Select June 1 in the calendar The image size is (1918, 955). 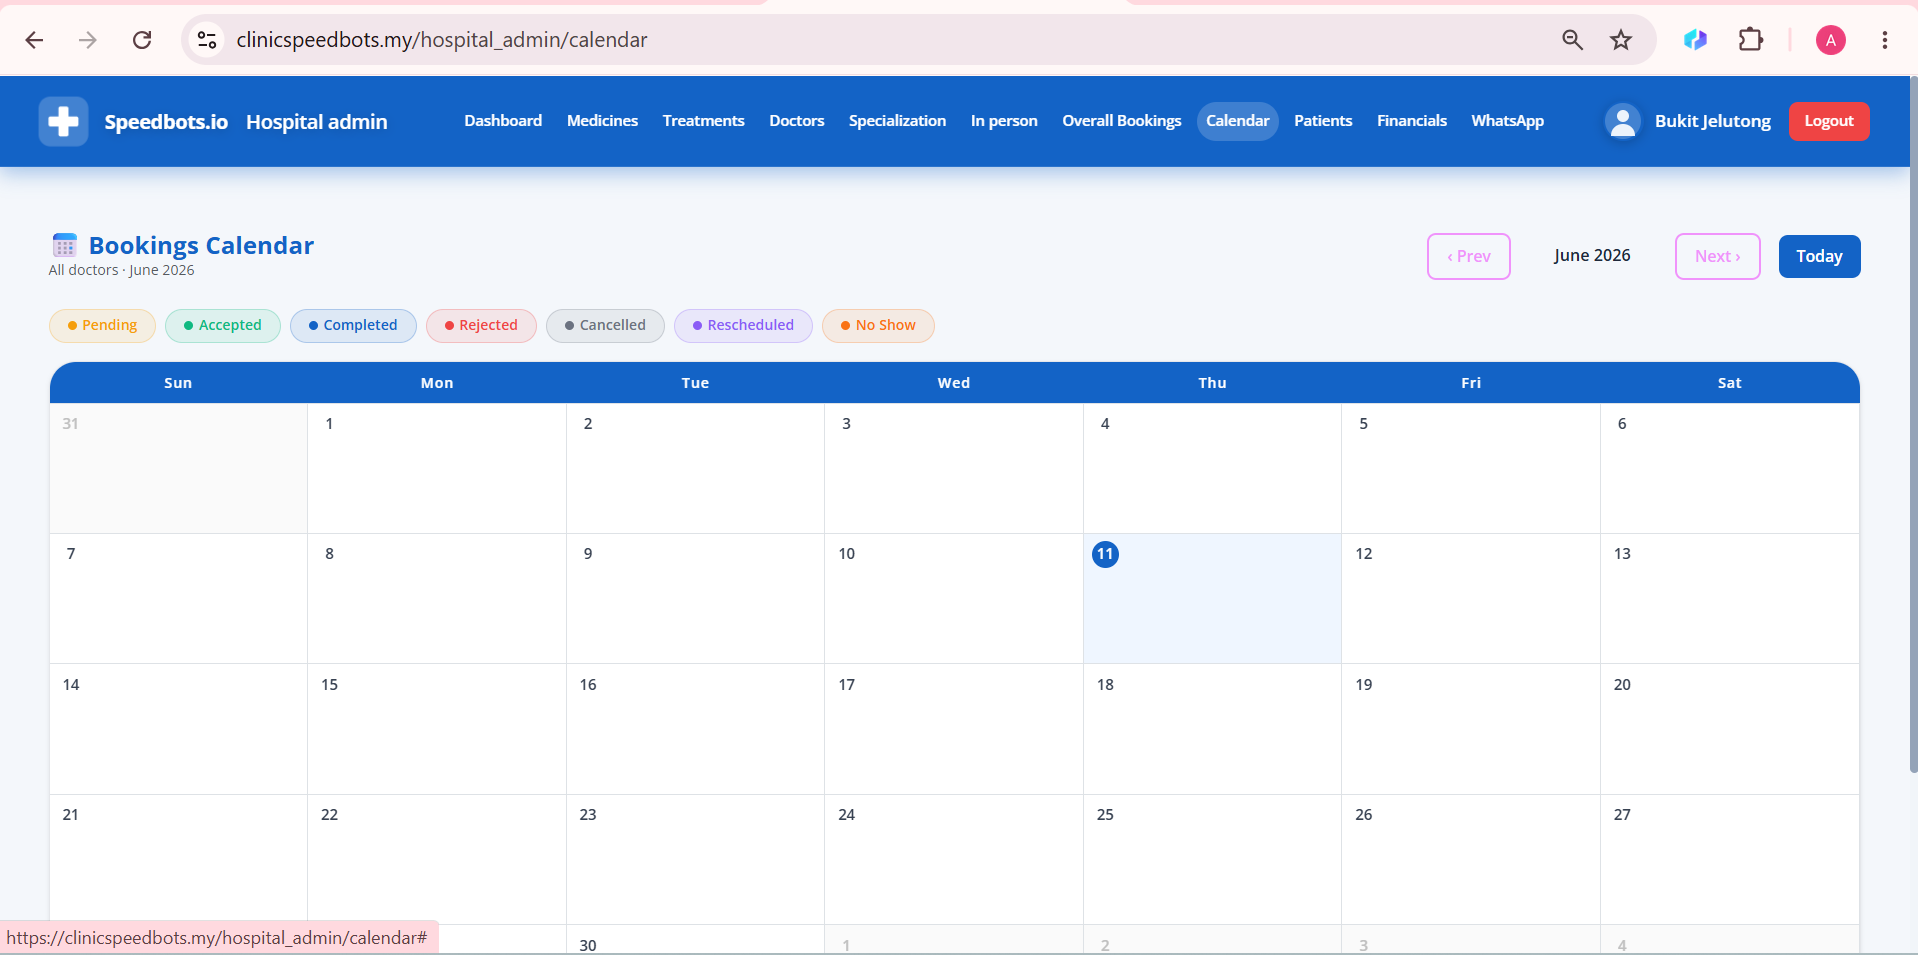pos(437,468)
